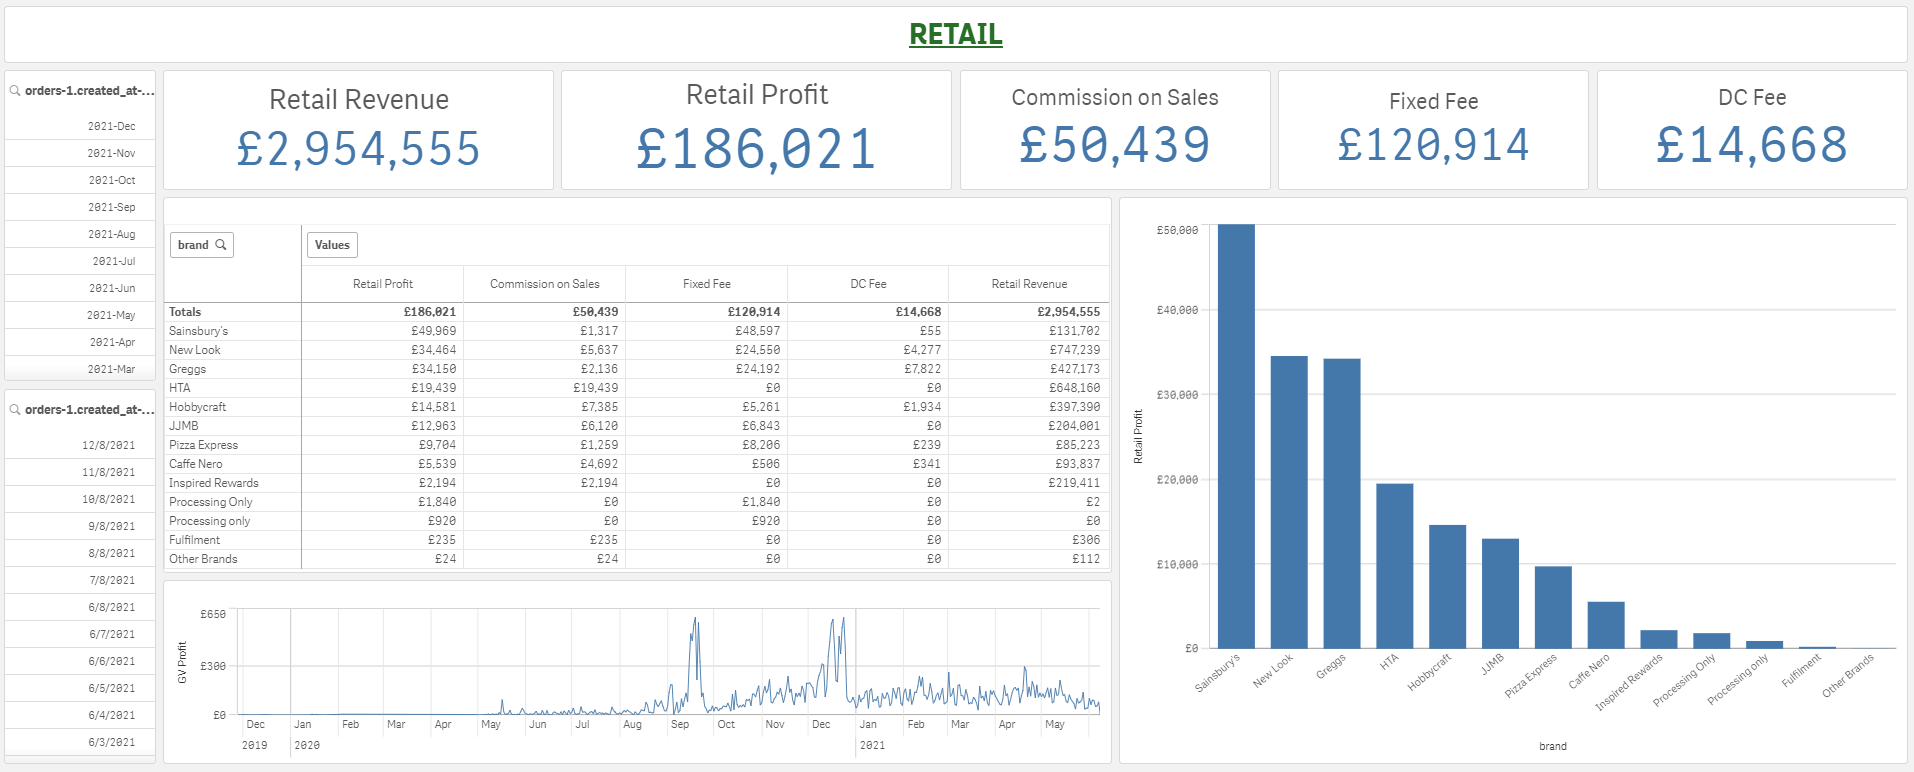This screenshot has width=1914, height=772.
Task: Select the Greggs row in the pivot table
Action: [x=188, y=369]
